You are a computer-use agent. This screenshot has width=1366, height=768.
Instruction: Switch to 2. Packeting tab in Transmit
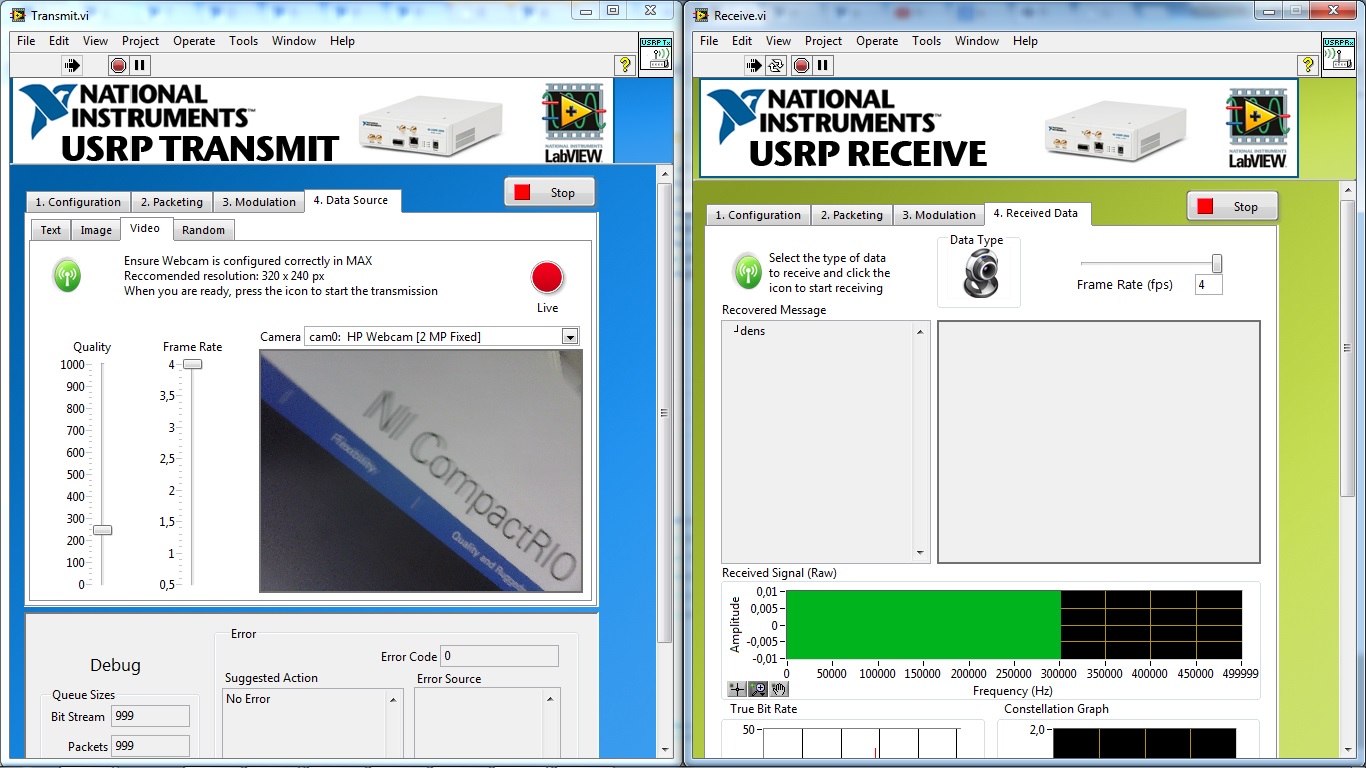pyautogui.click(x=171, y=202)
